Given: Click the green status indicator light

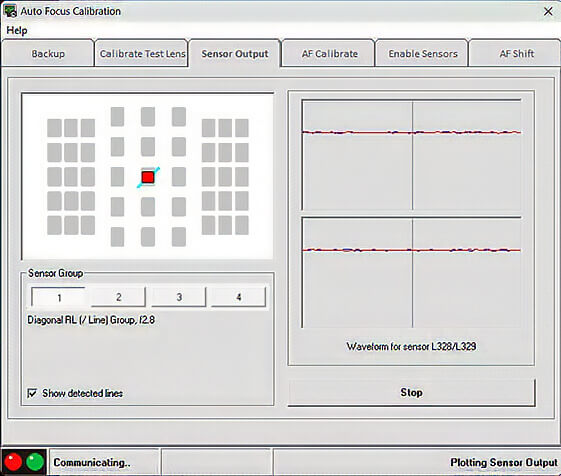Looking at the screenshot, I should coord(35,462).
